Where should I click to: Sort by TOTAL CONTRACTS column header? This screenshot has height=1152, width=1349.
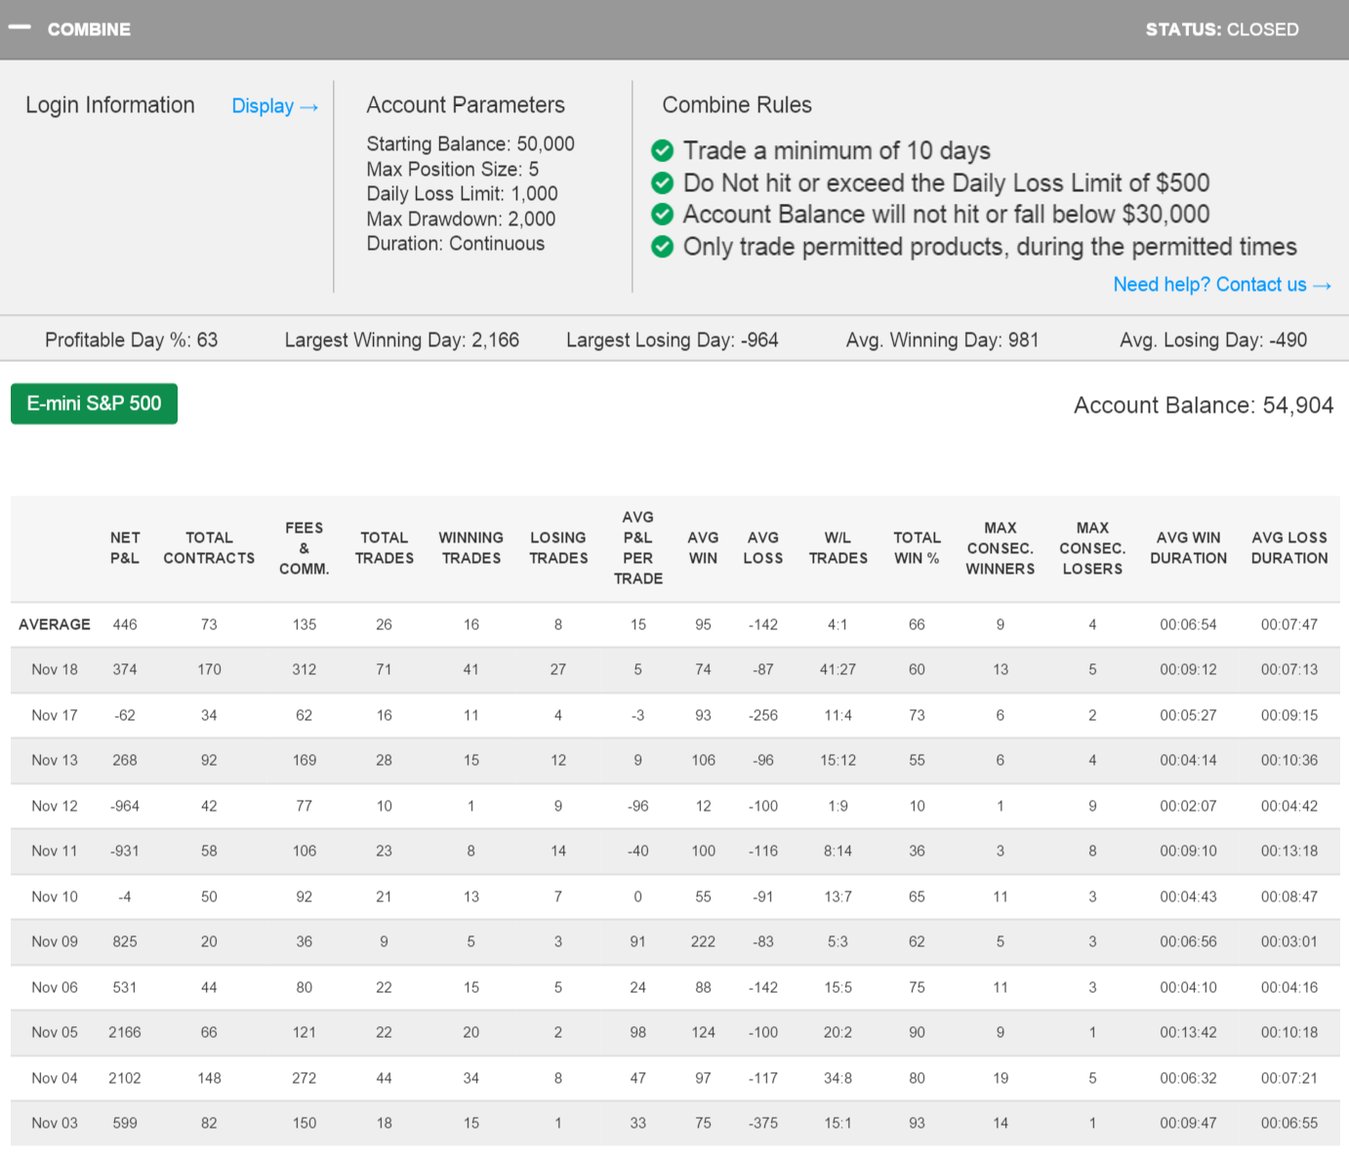[x=209, y=548]
